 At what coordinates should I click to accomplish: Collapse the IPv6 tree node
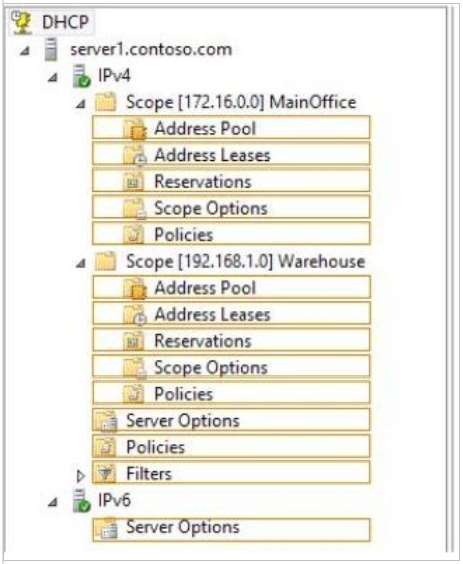click(x=53, y=501)
